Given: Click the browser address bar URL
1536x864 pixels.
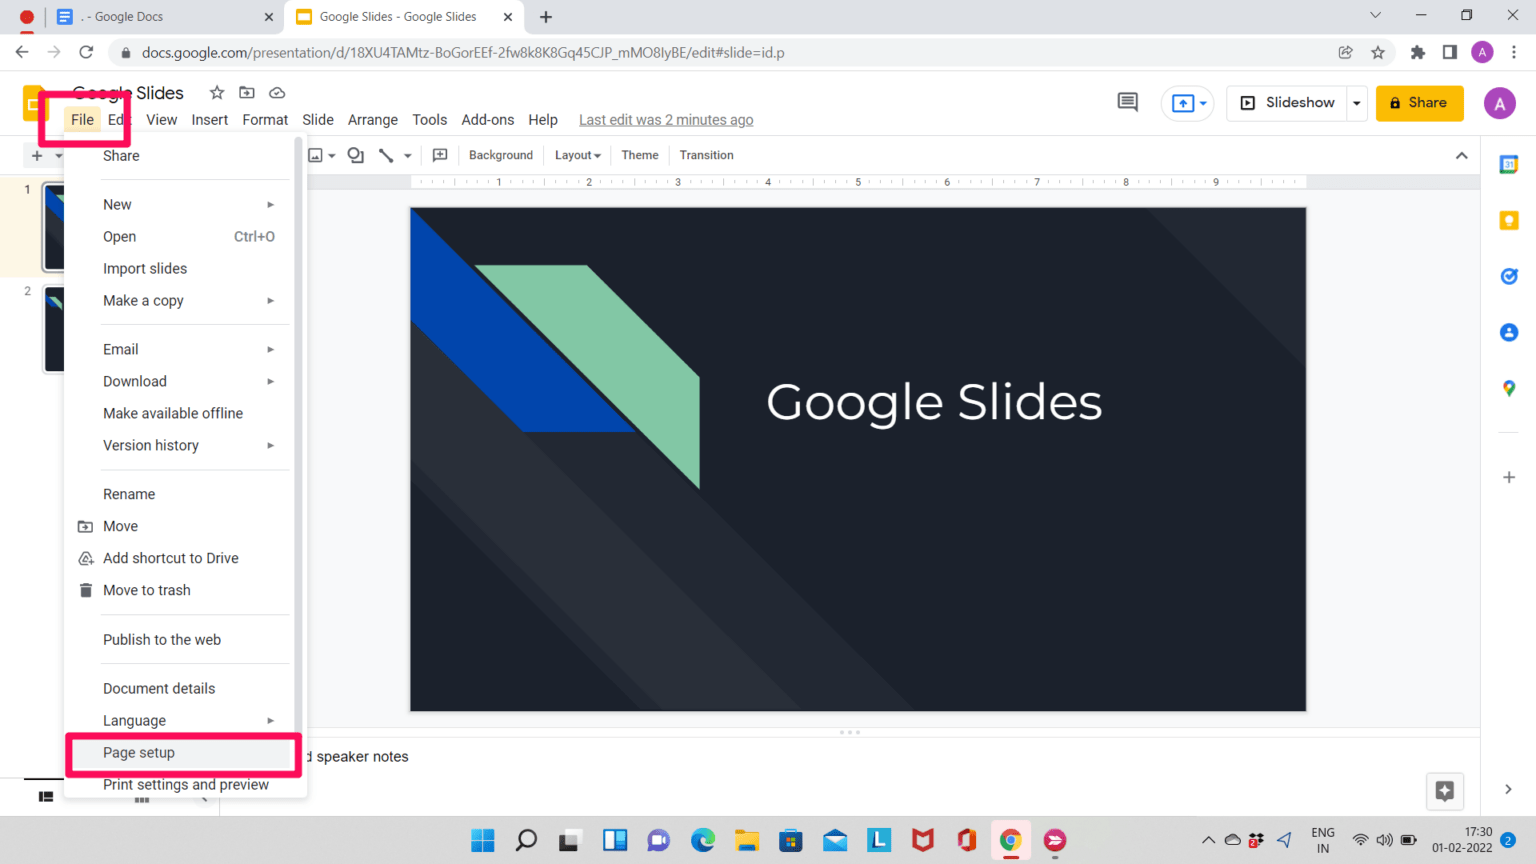Looking at the screenshot, I should [x=463, y=52].
